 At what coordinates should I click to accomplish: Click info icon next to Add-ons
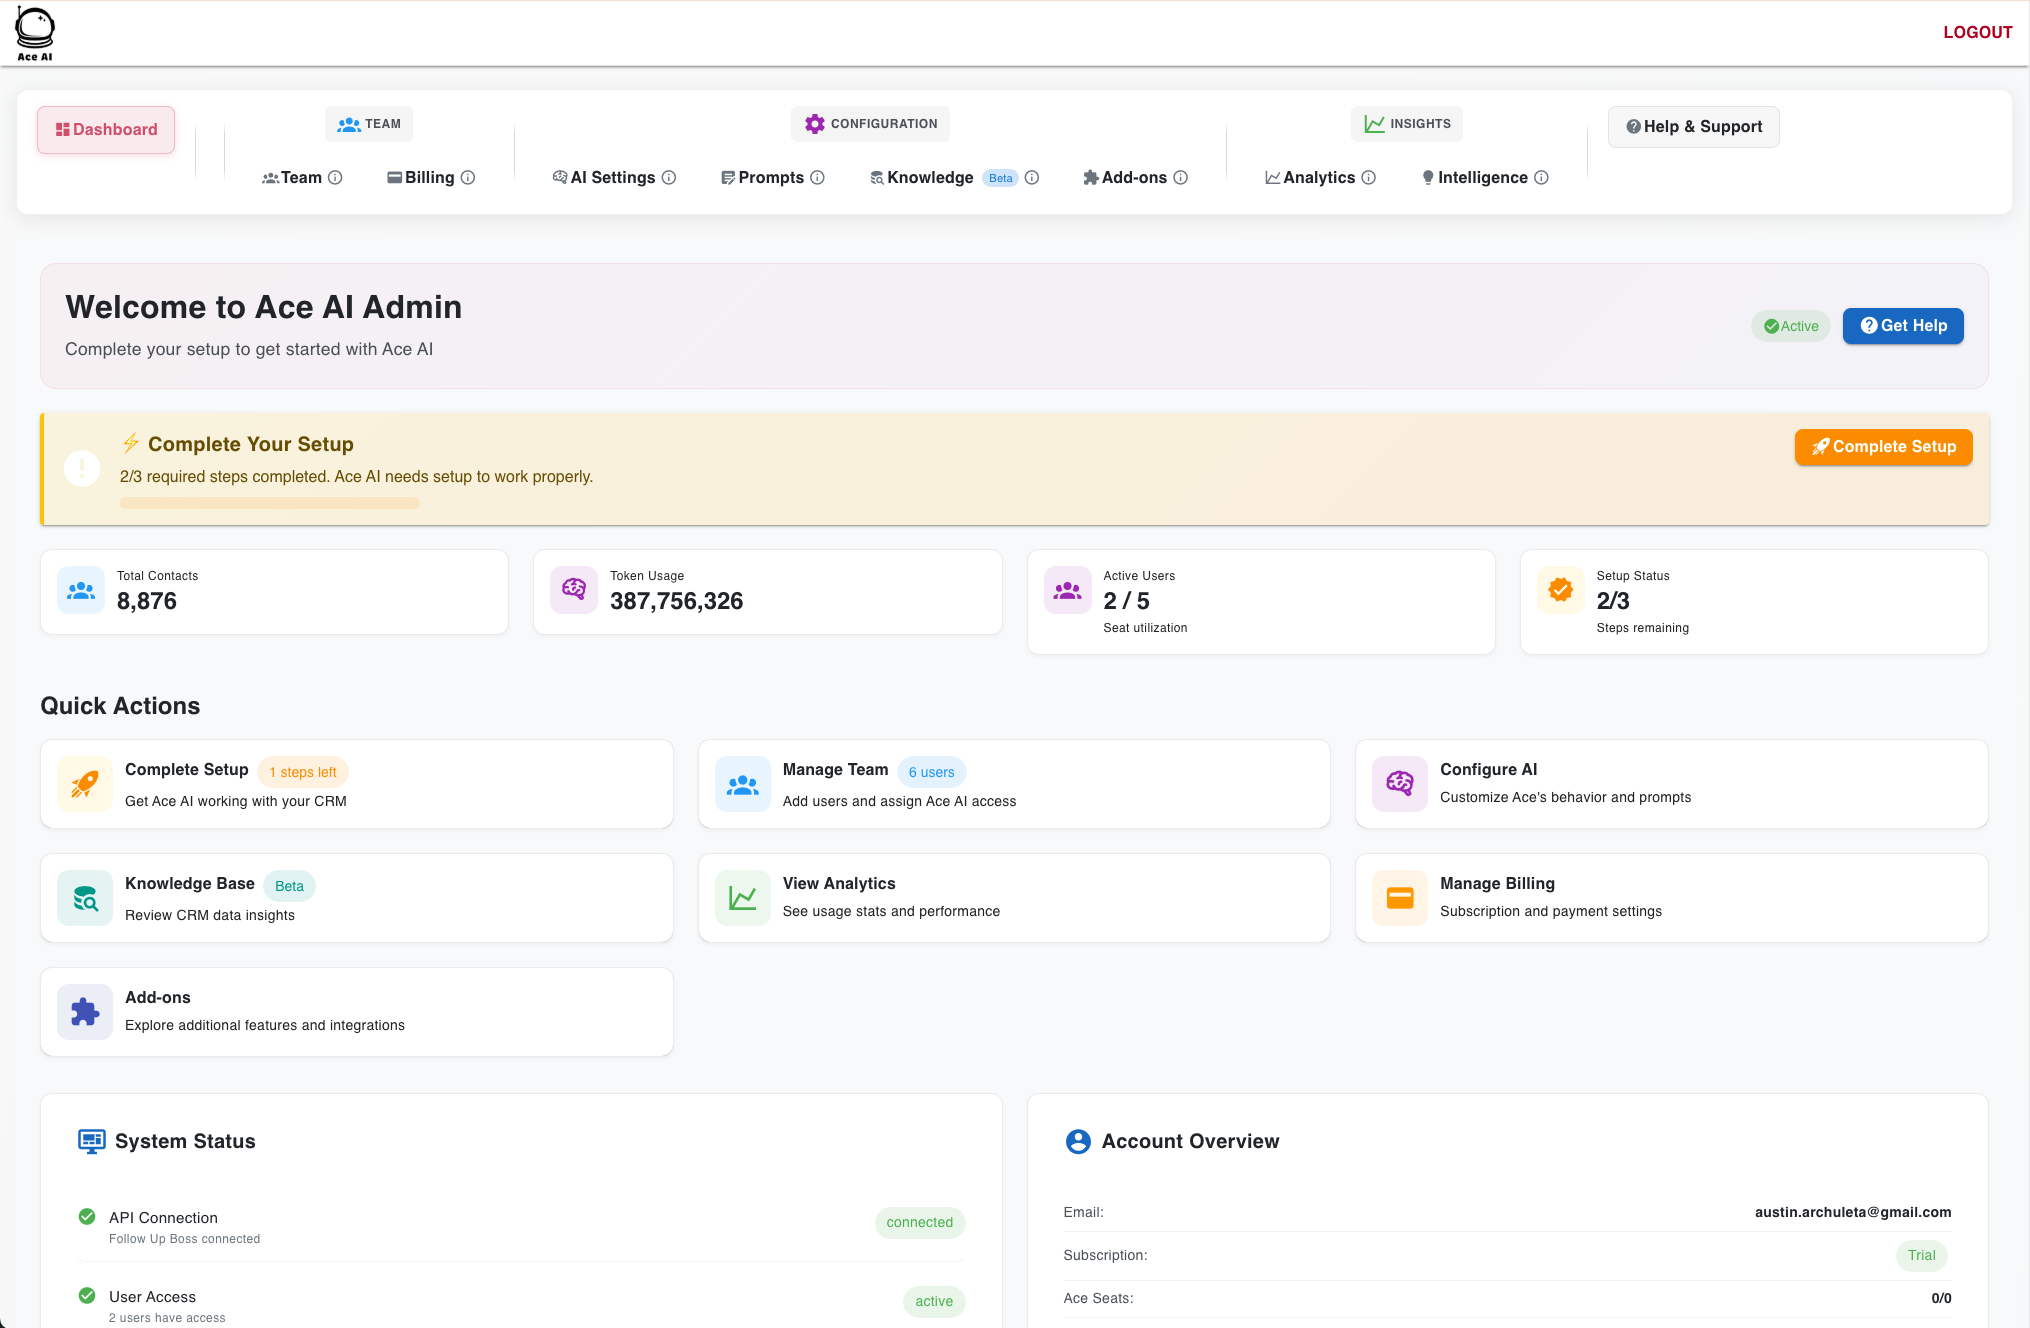click(x=1181, y=178)
